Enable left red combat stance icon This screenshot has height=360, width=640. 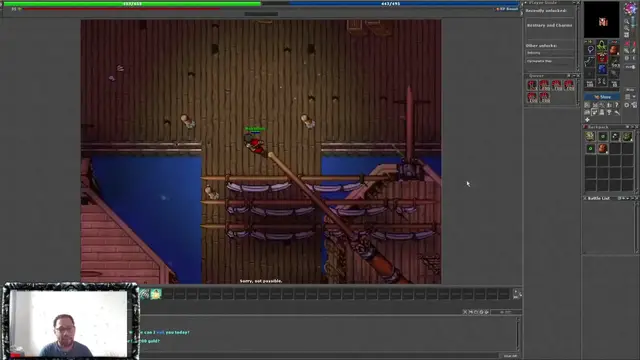(627, 43)
